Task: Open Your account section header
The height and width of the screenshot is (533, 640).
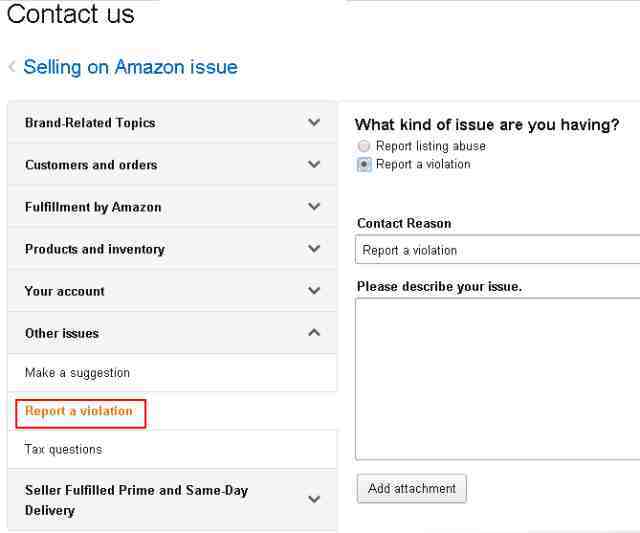Action: (x=65, y=291)
